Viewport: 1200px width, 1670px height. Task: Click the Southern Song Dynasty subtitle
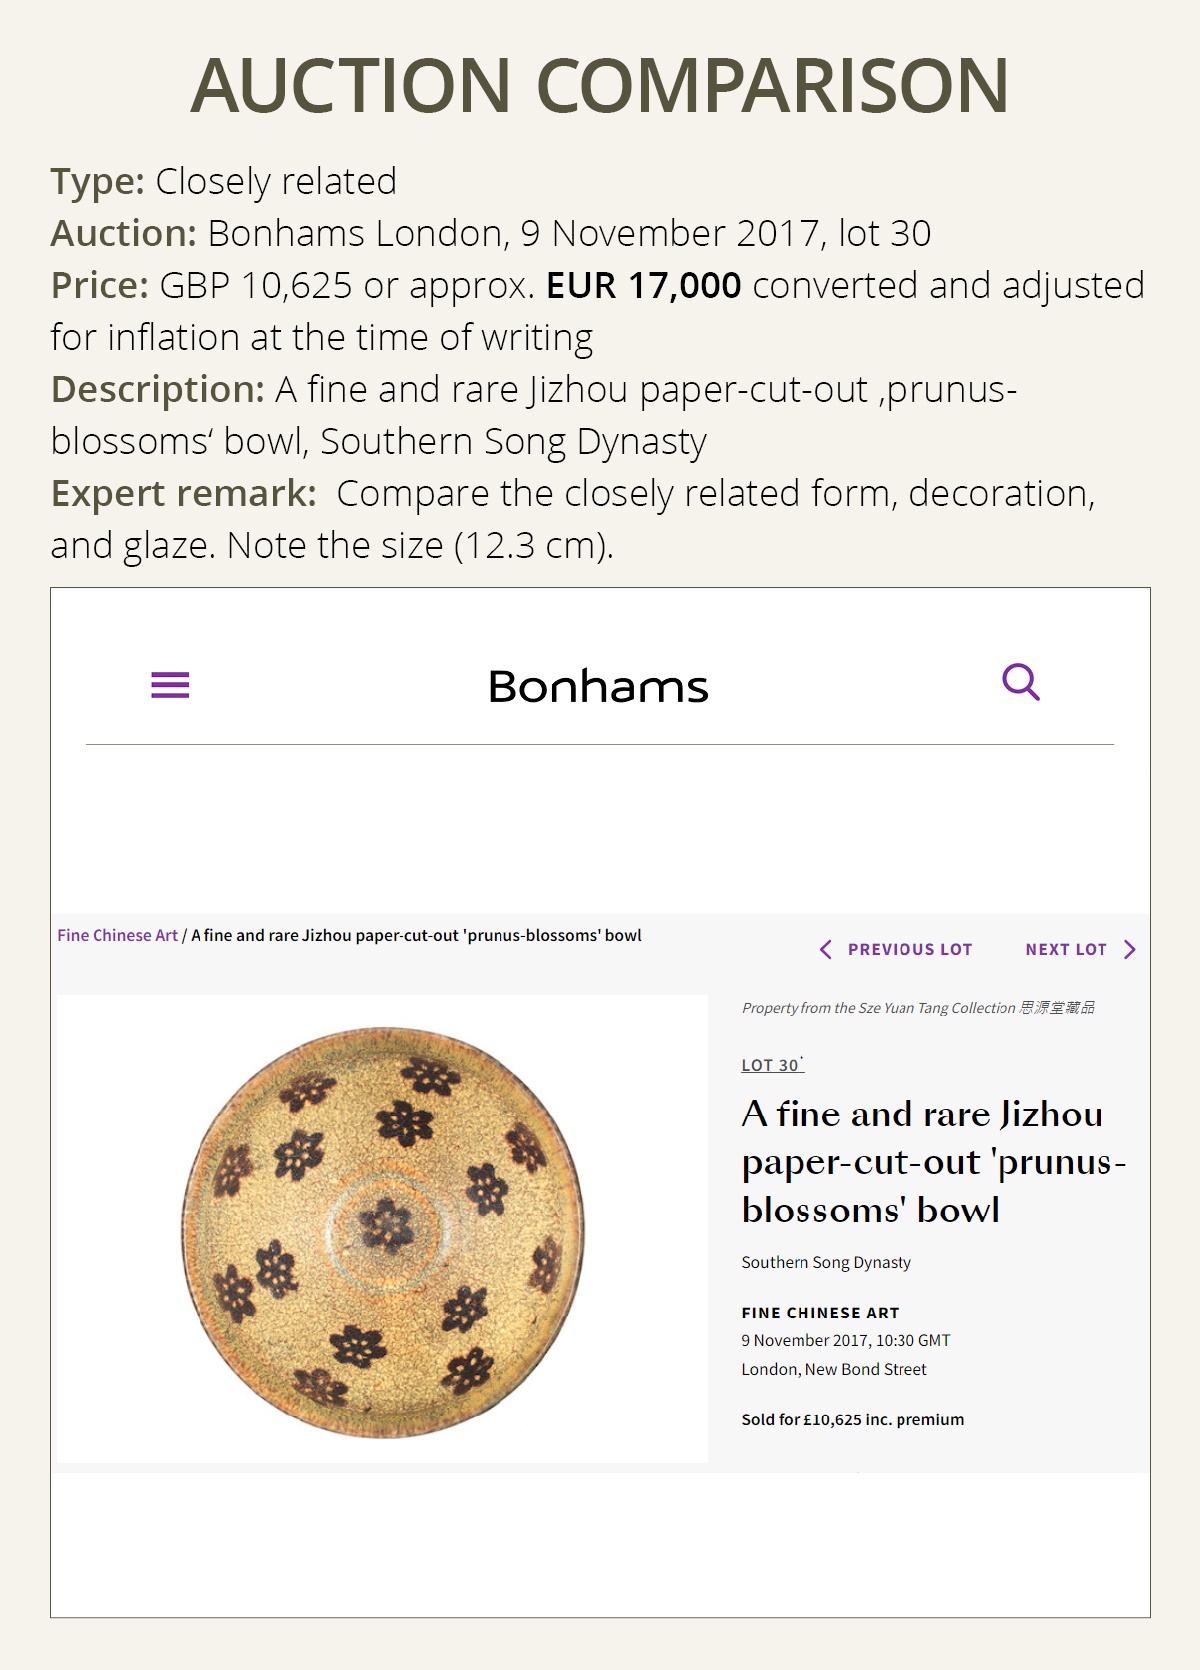coord(826,1262)
